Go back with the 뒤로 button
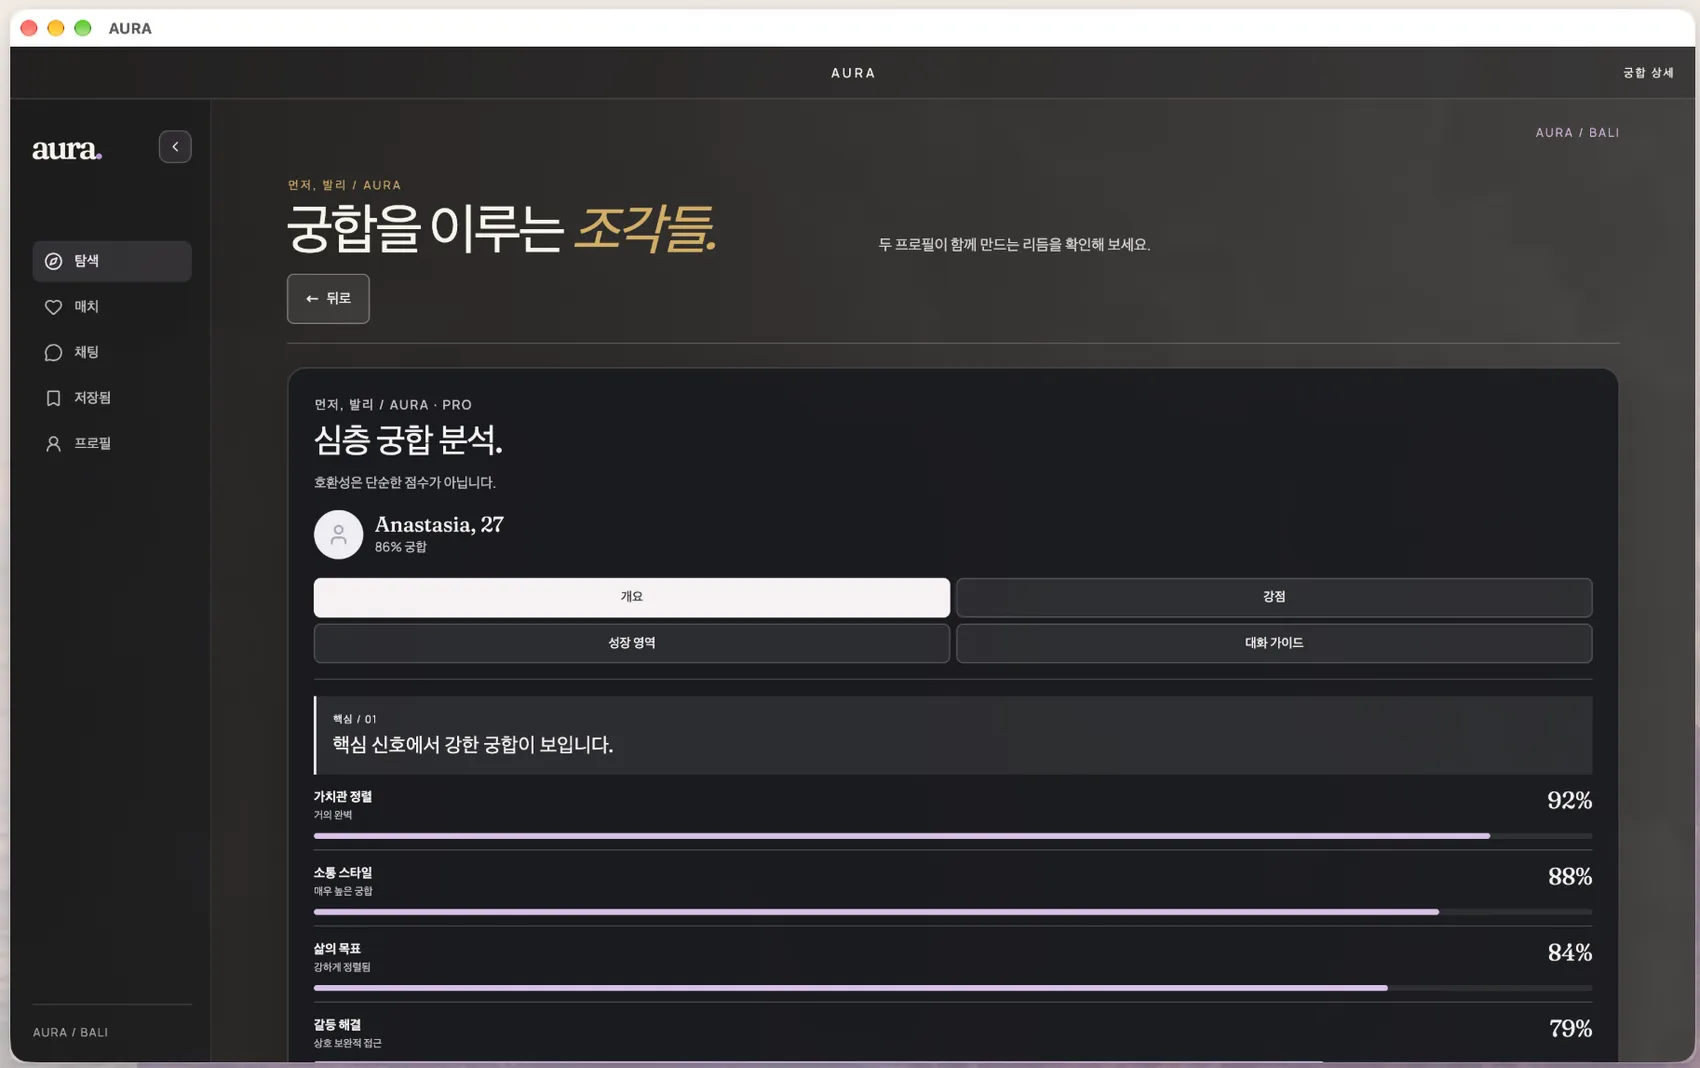Viewport: 1700px width, 1068px height. 328,298
